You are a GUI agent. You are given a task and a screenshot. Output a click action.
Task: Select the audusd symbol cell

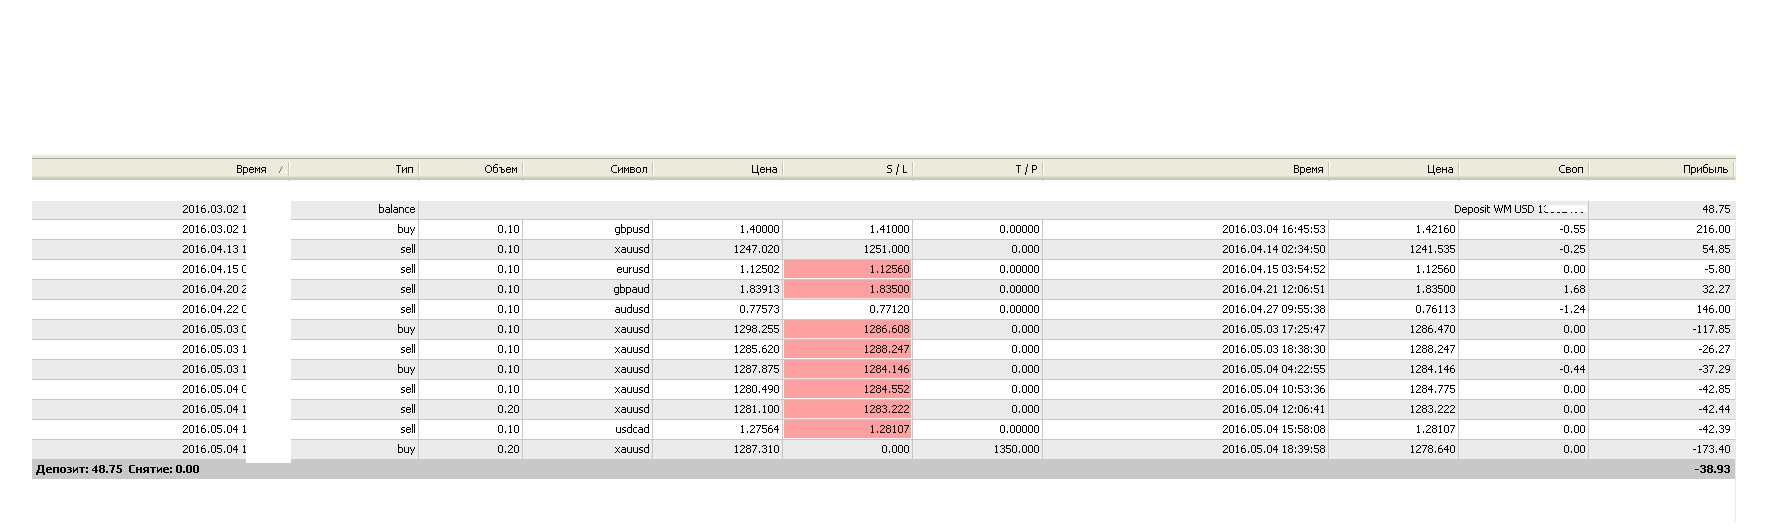pos(631,309)
